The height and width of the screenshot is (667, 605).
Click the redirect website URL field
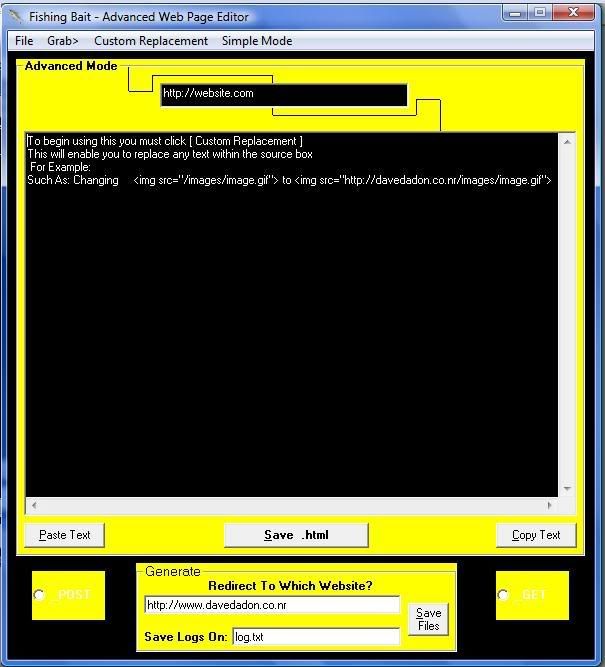[271, 605]
